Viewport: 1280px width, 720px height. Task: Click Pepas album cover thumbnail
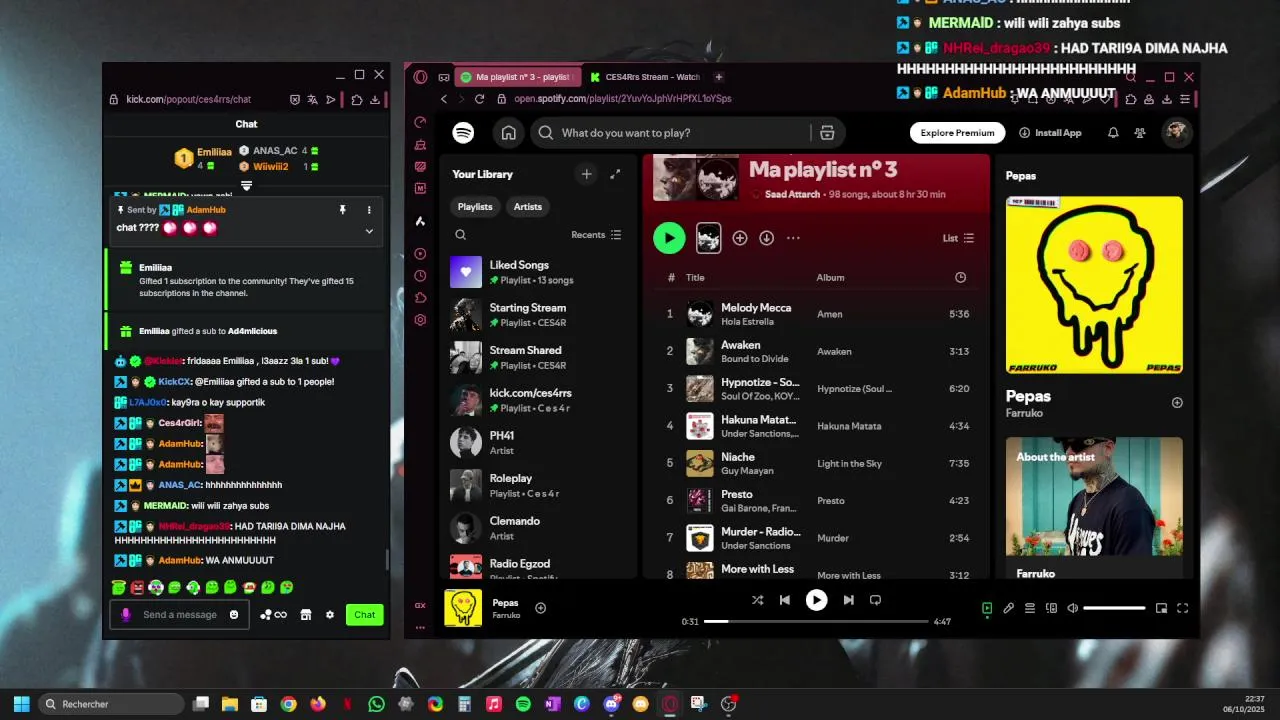463,608
